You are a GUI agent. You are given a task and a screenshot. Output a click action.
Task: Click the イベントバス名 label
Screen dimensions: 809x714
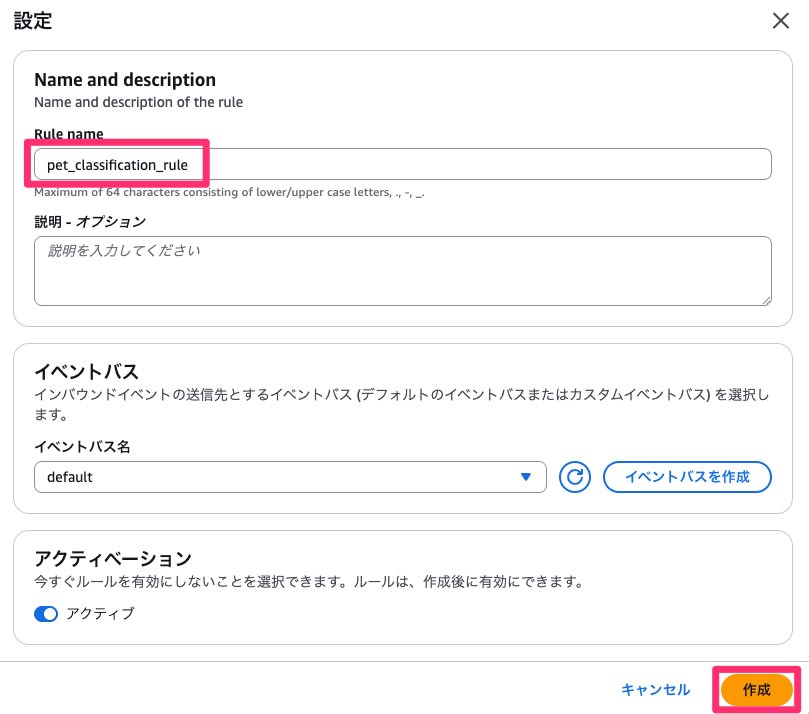(x=82, y=446)
